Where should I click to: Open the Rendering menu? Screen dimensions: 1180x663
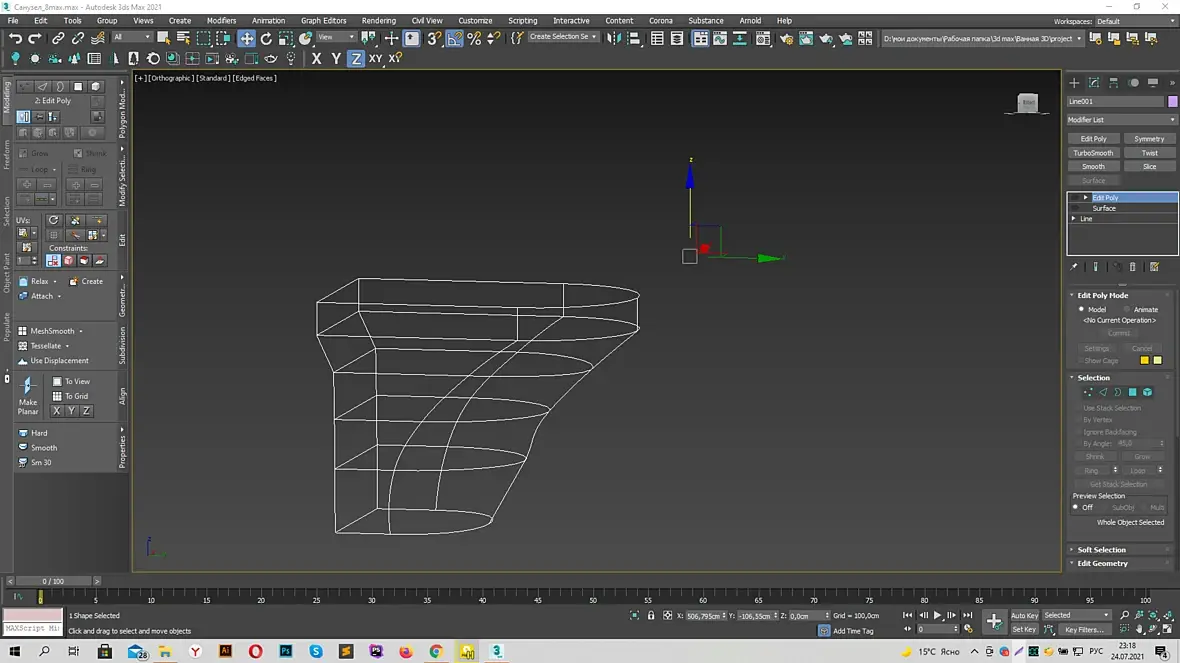pos(378,20)
